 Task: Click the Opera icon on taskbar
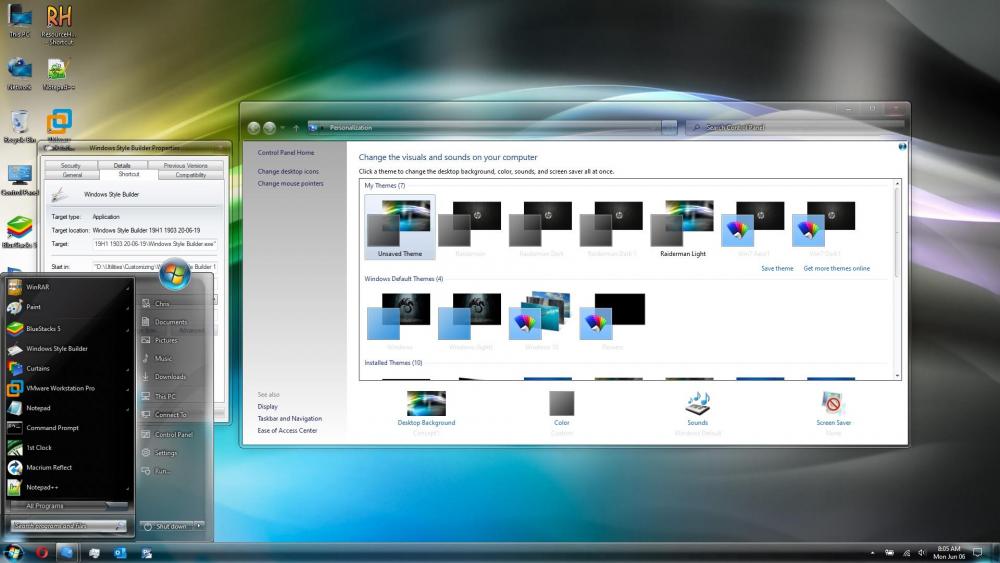click(42, 552)
